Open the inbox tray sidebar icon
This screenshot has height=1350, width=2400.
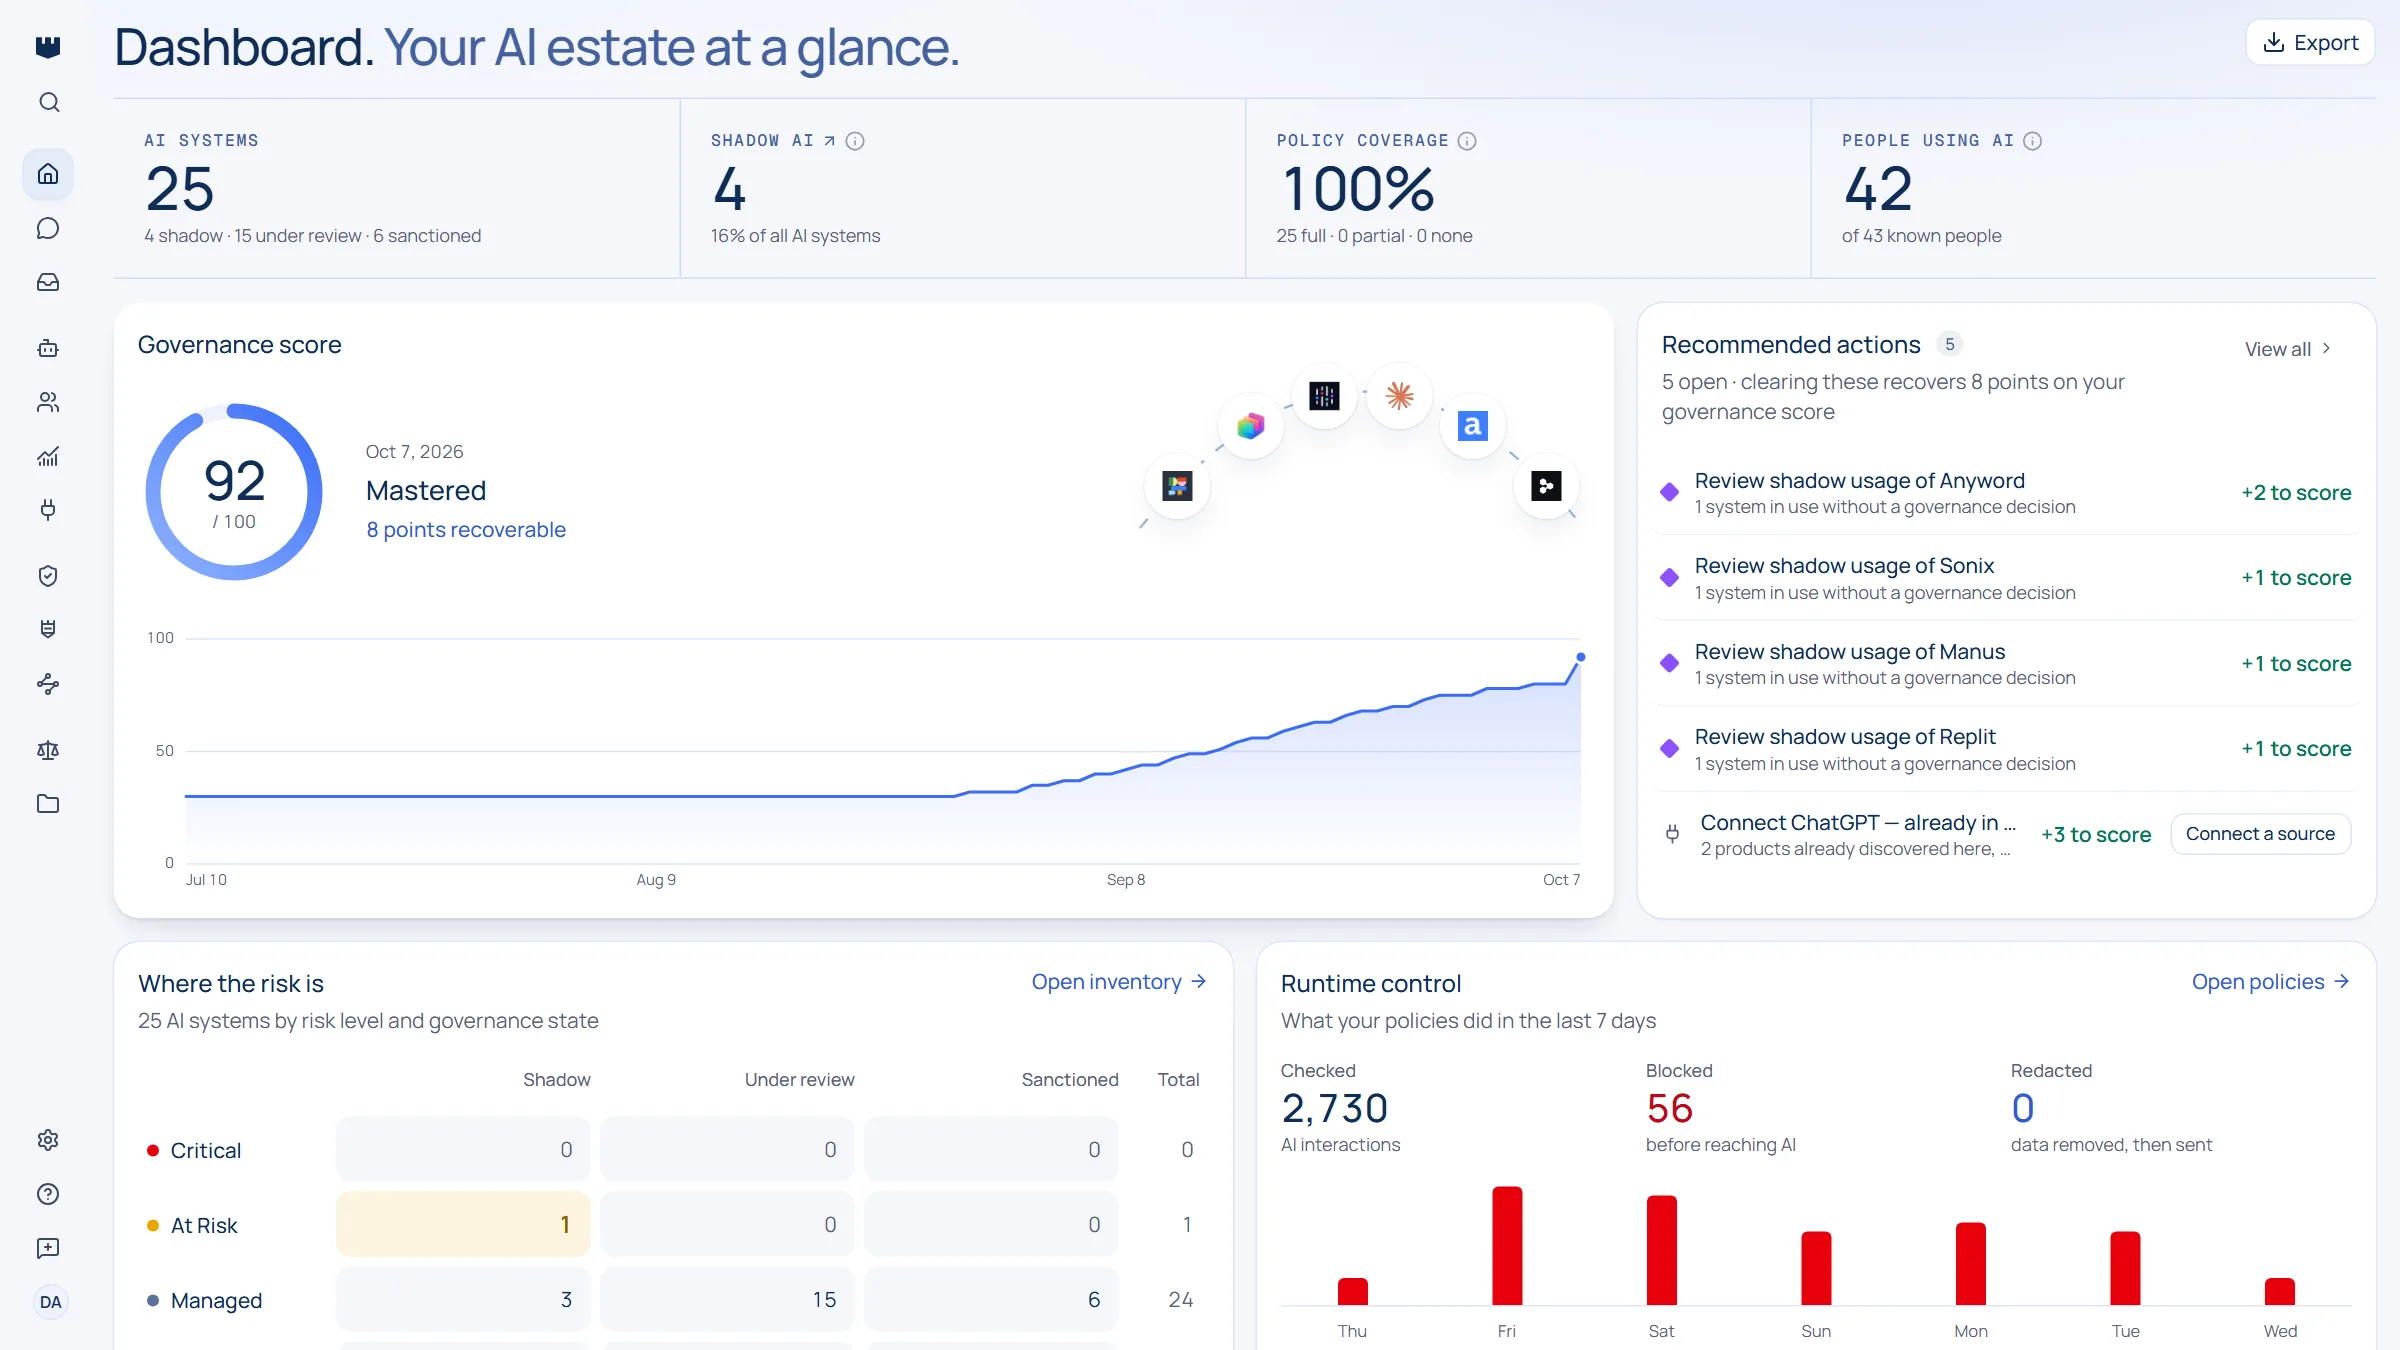[48, 282]
